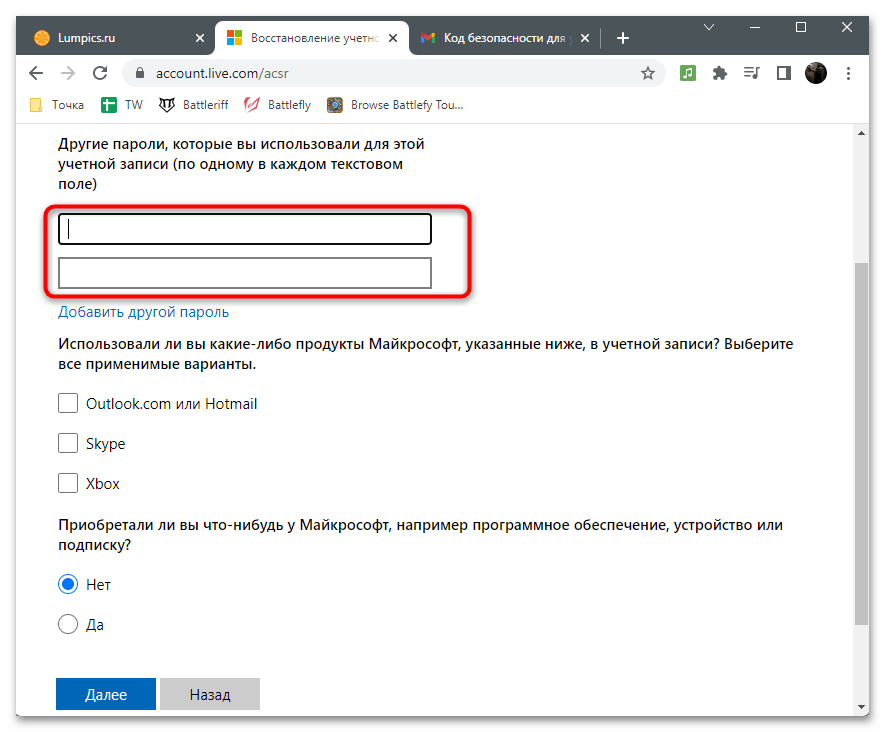
Task: Close the Gmail security code tab
Action: tap(585, 38)
